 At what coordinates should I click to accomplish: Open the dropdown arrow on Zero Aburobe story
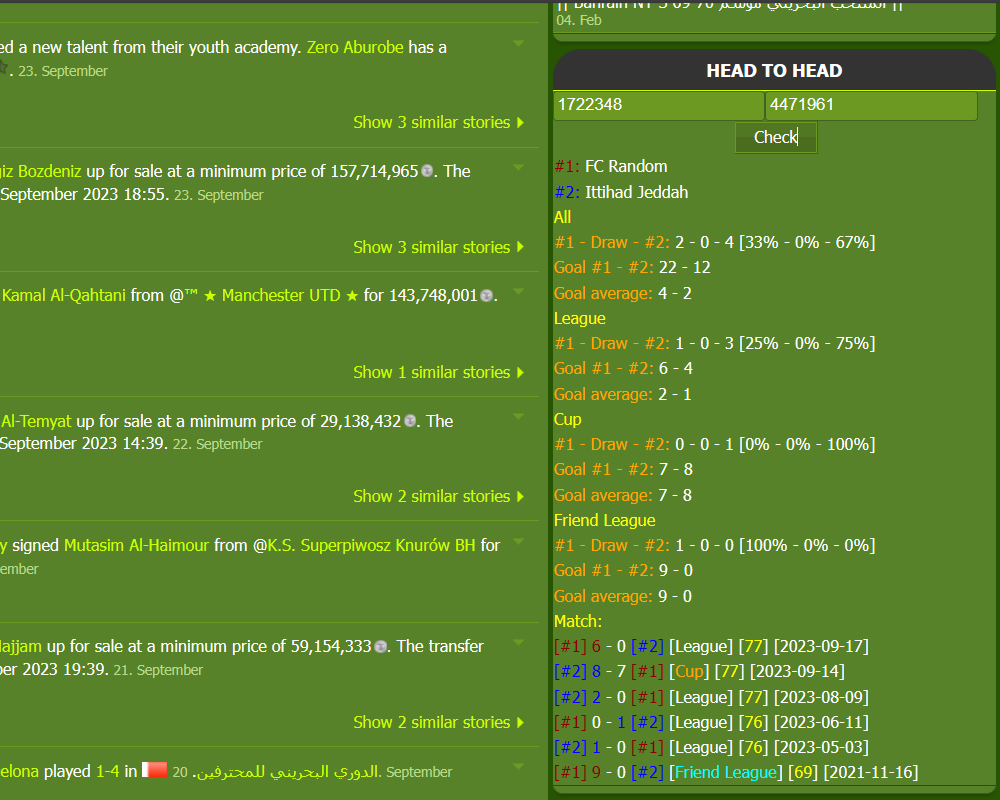(x=518, y=43)
